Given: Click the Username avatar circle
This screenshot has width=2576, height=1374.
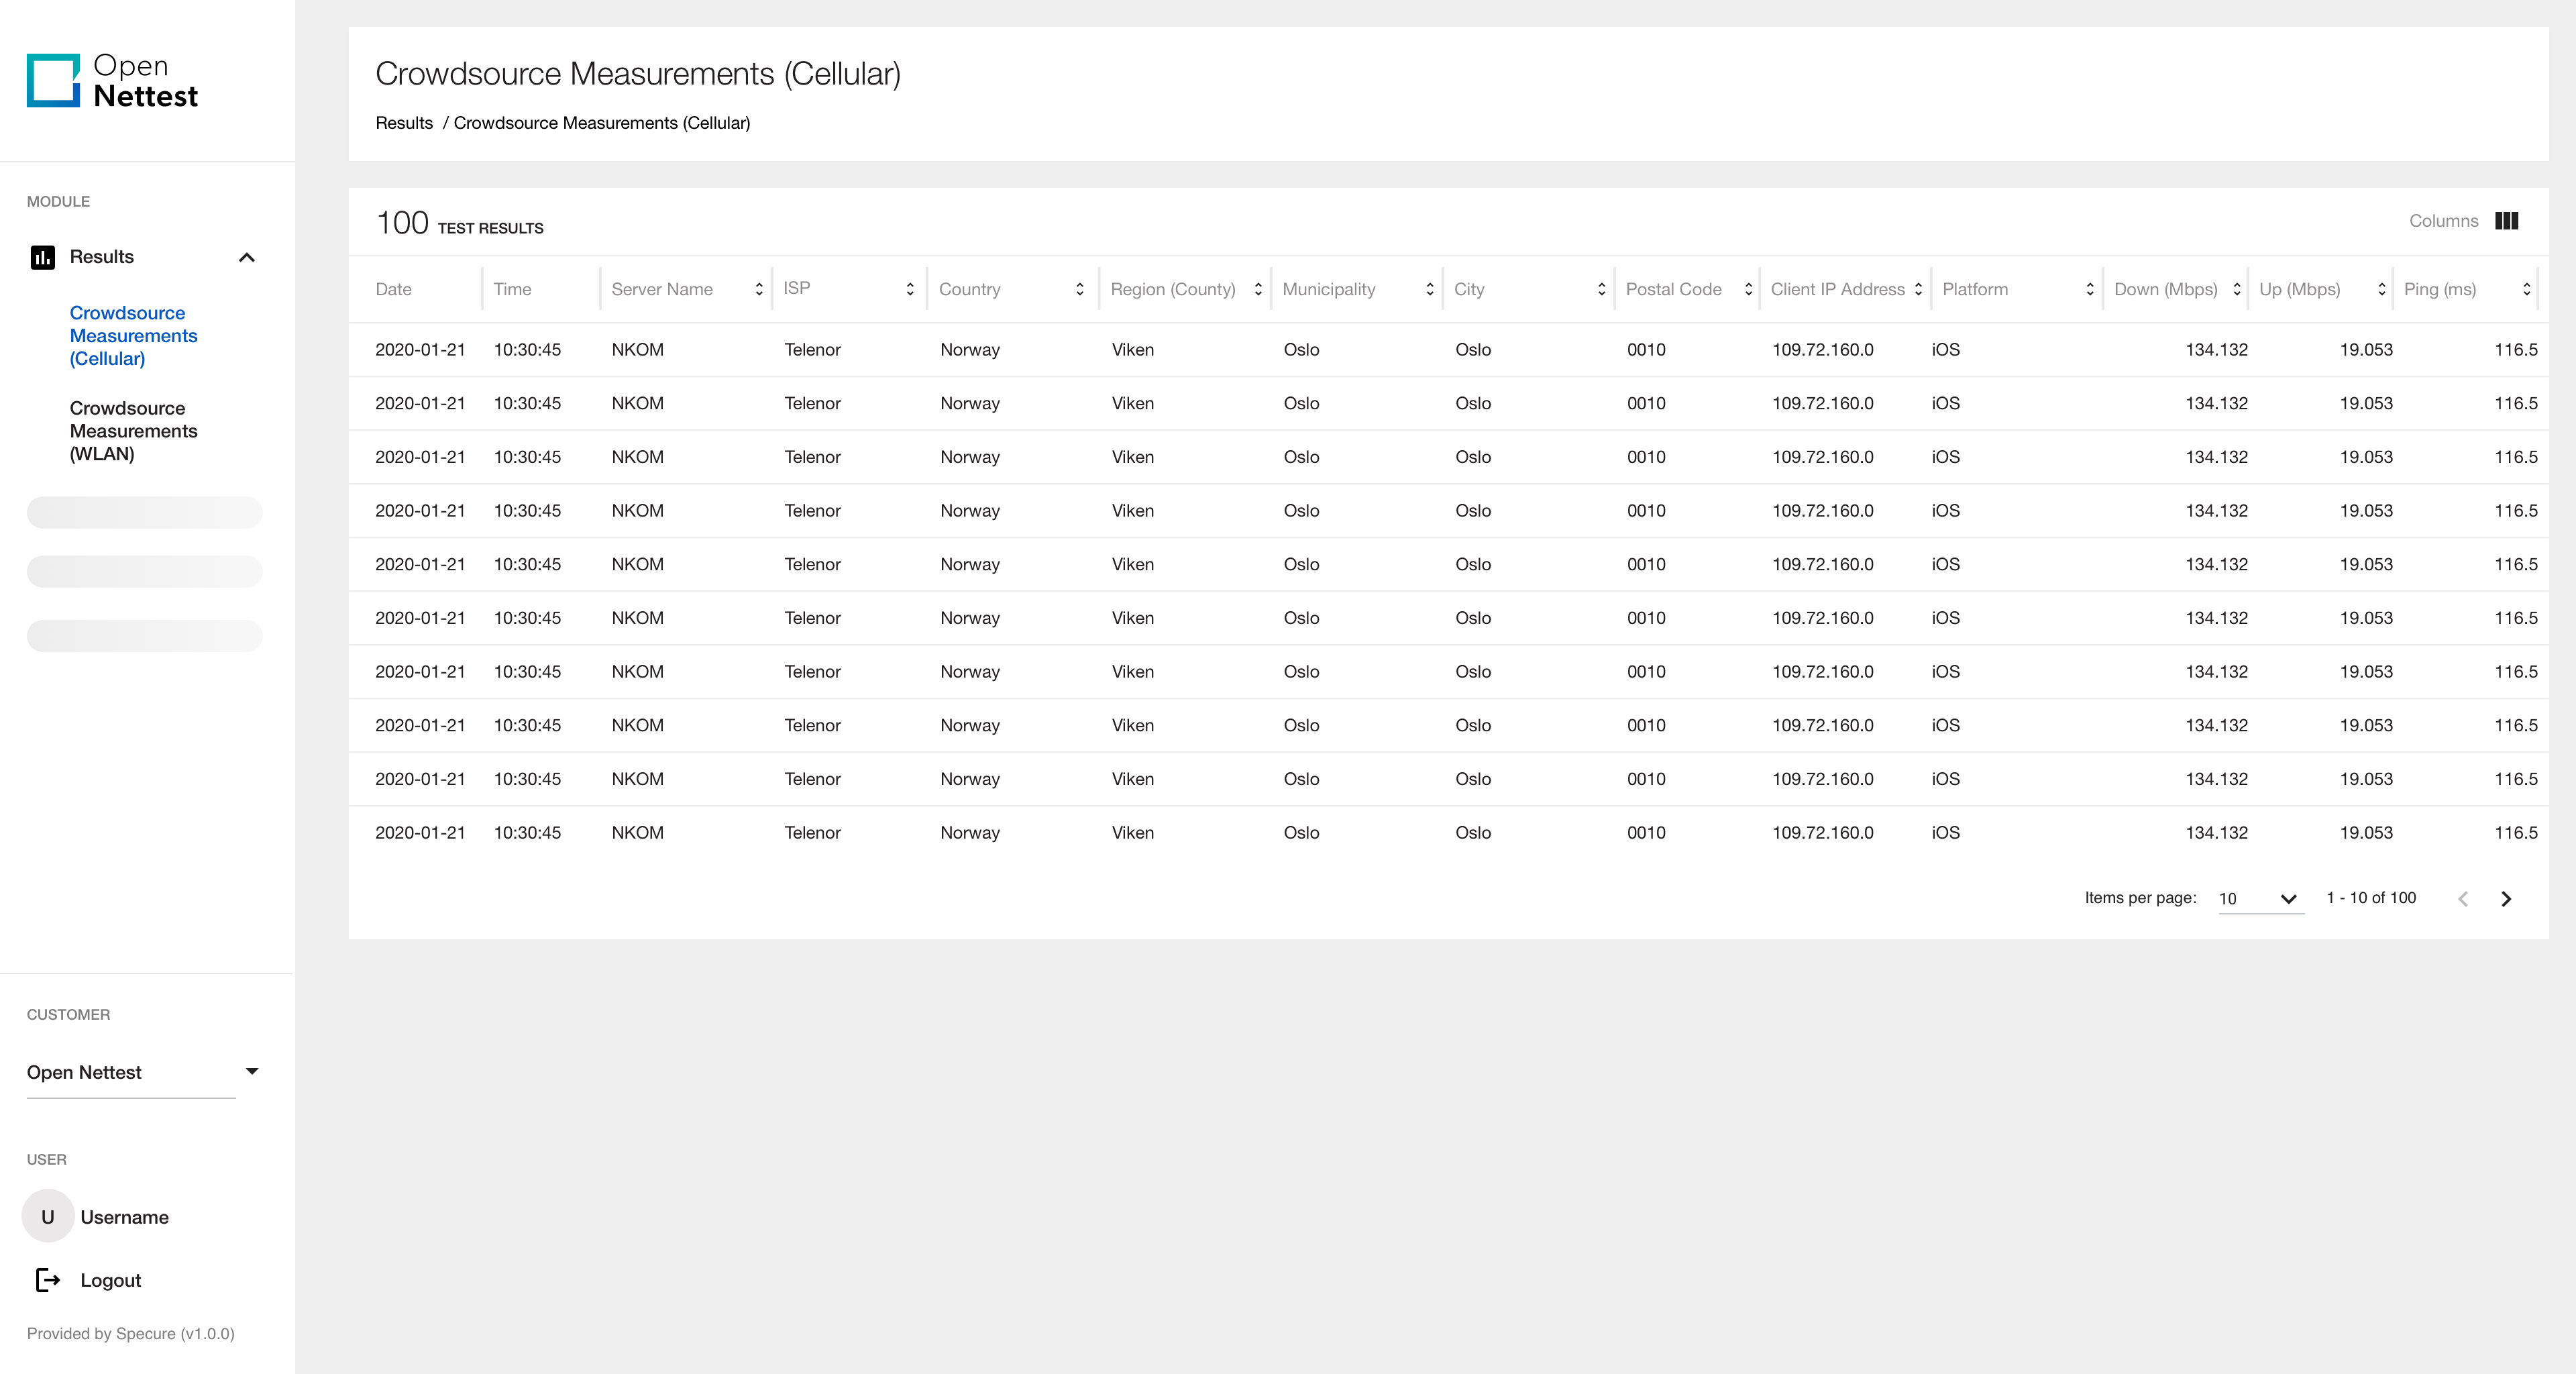Looking at the screenshot, I should pos(47,1217).
